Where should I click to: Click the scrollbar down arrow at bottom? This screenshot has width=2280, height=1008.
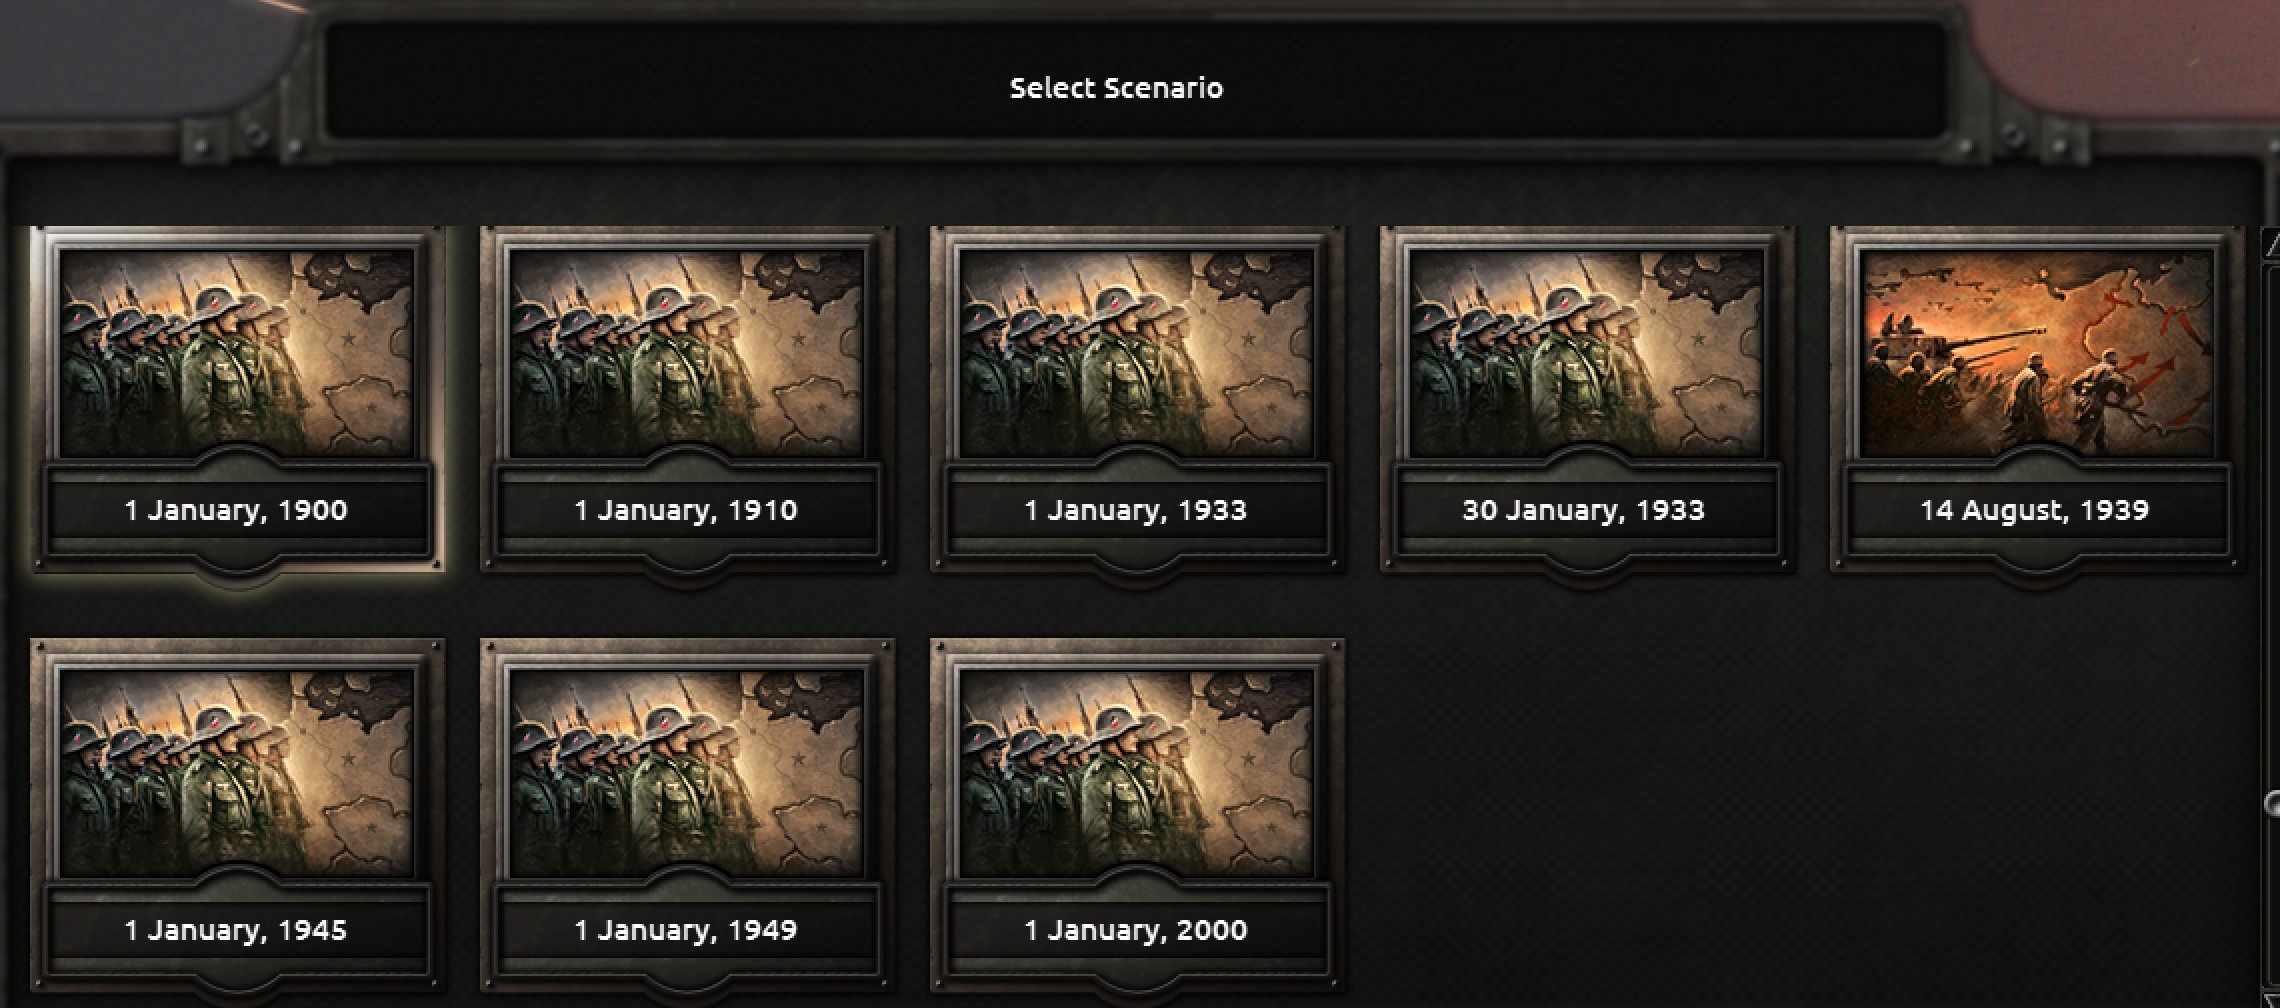[x=2271, y=998]
